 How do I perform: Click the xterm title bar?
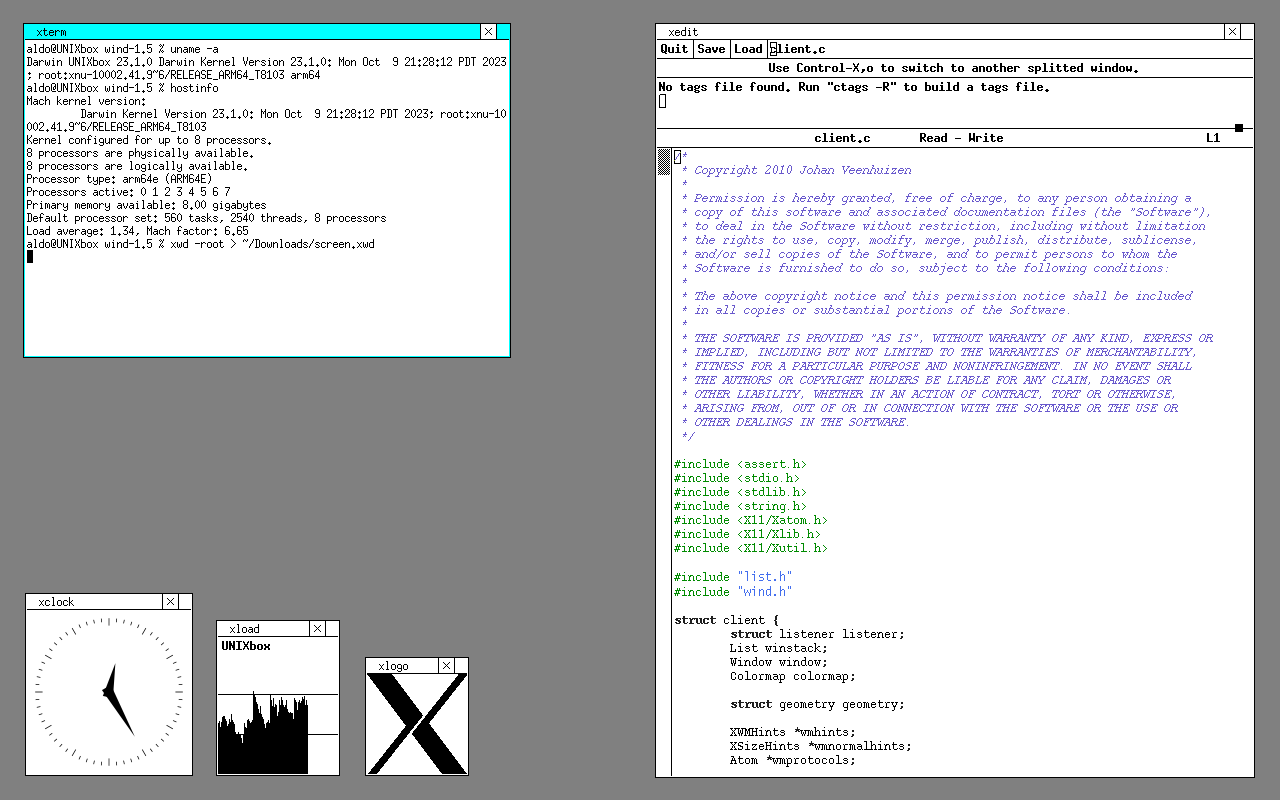(x=250, y=32)
